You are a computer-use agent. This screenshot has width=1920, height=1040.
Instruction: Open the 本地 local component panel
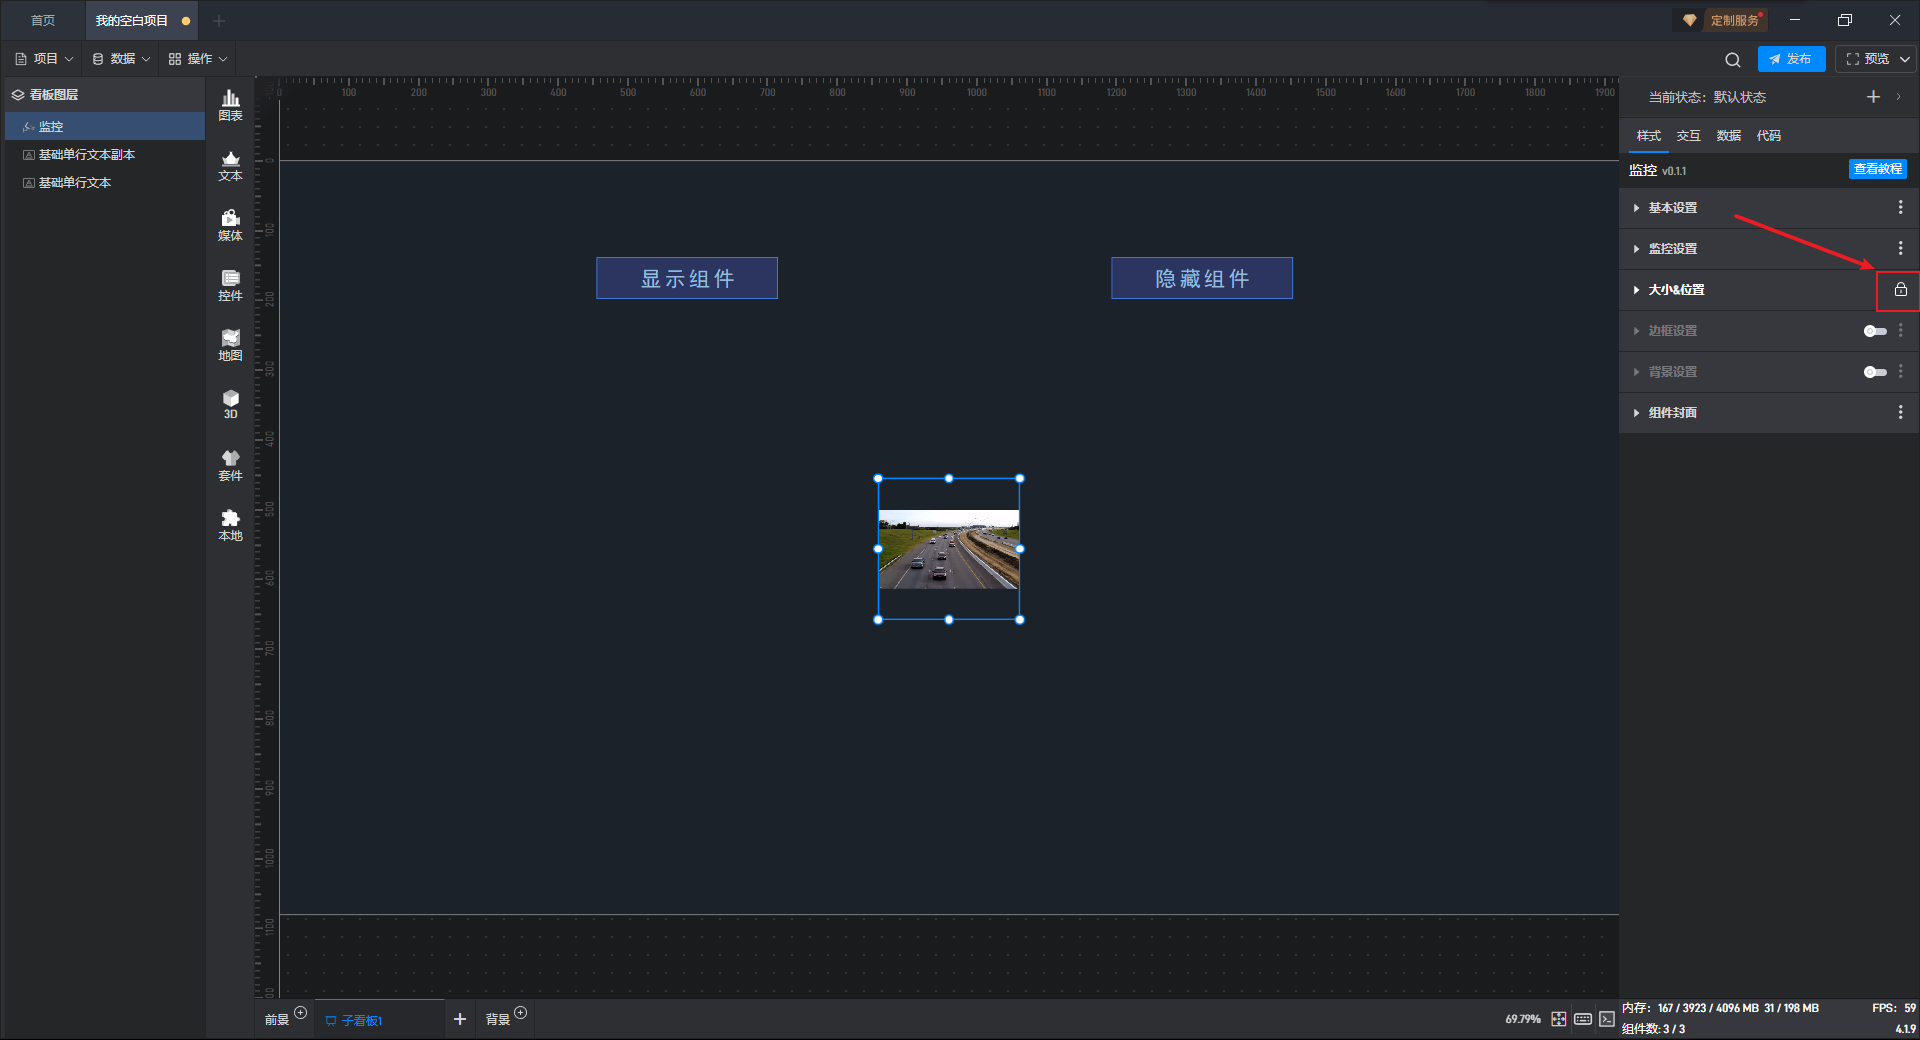pyautogui.click(x=230, y=525)
